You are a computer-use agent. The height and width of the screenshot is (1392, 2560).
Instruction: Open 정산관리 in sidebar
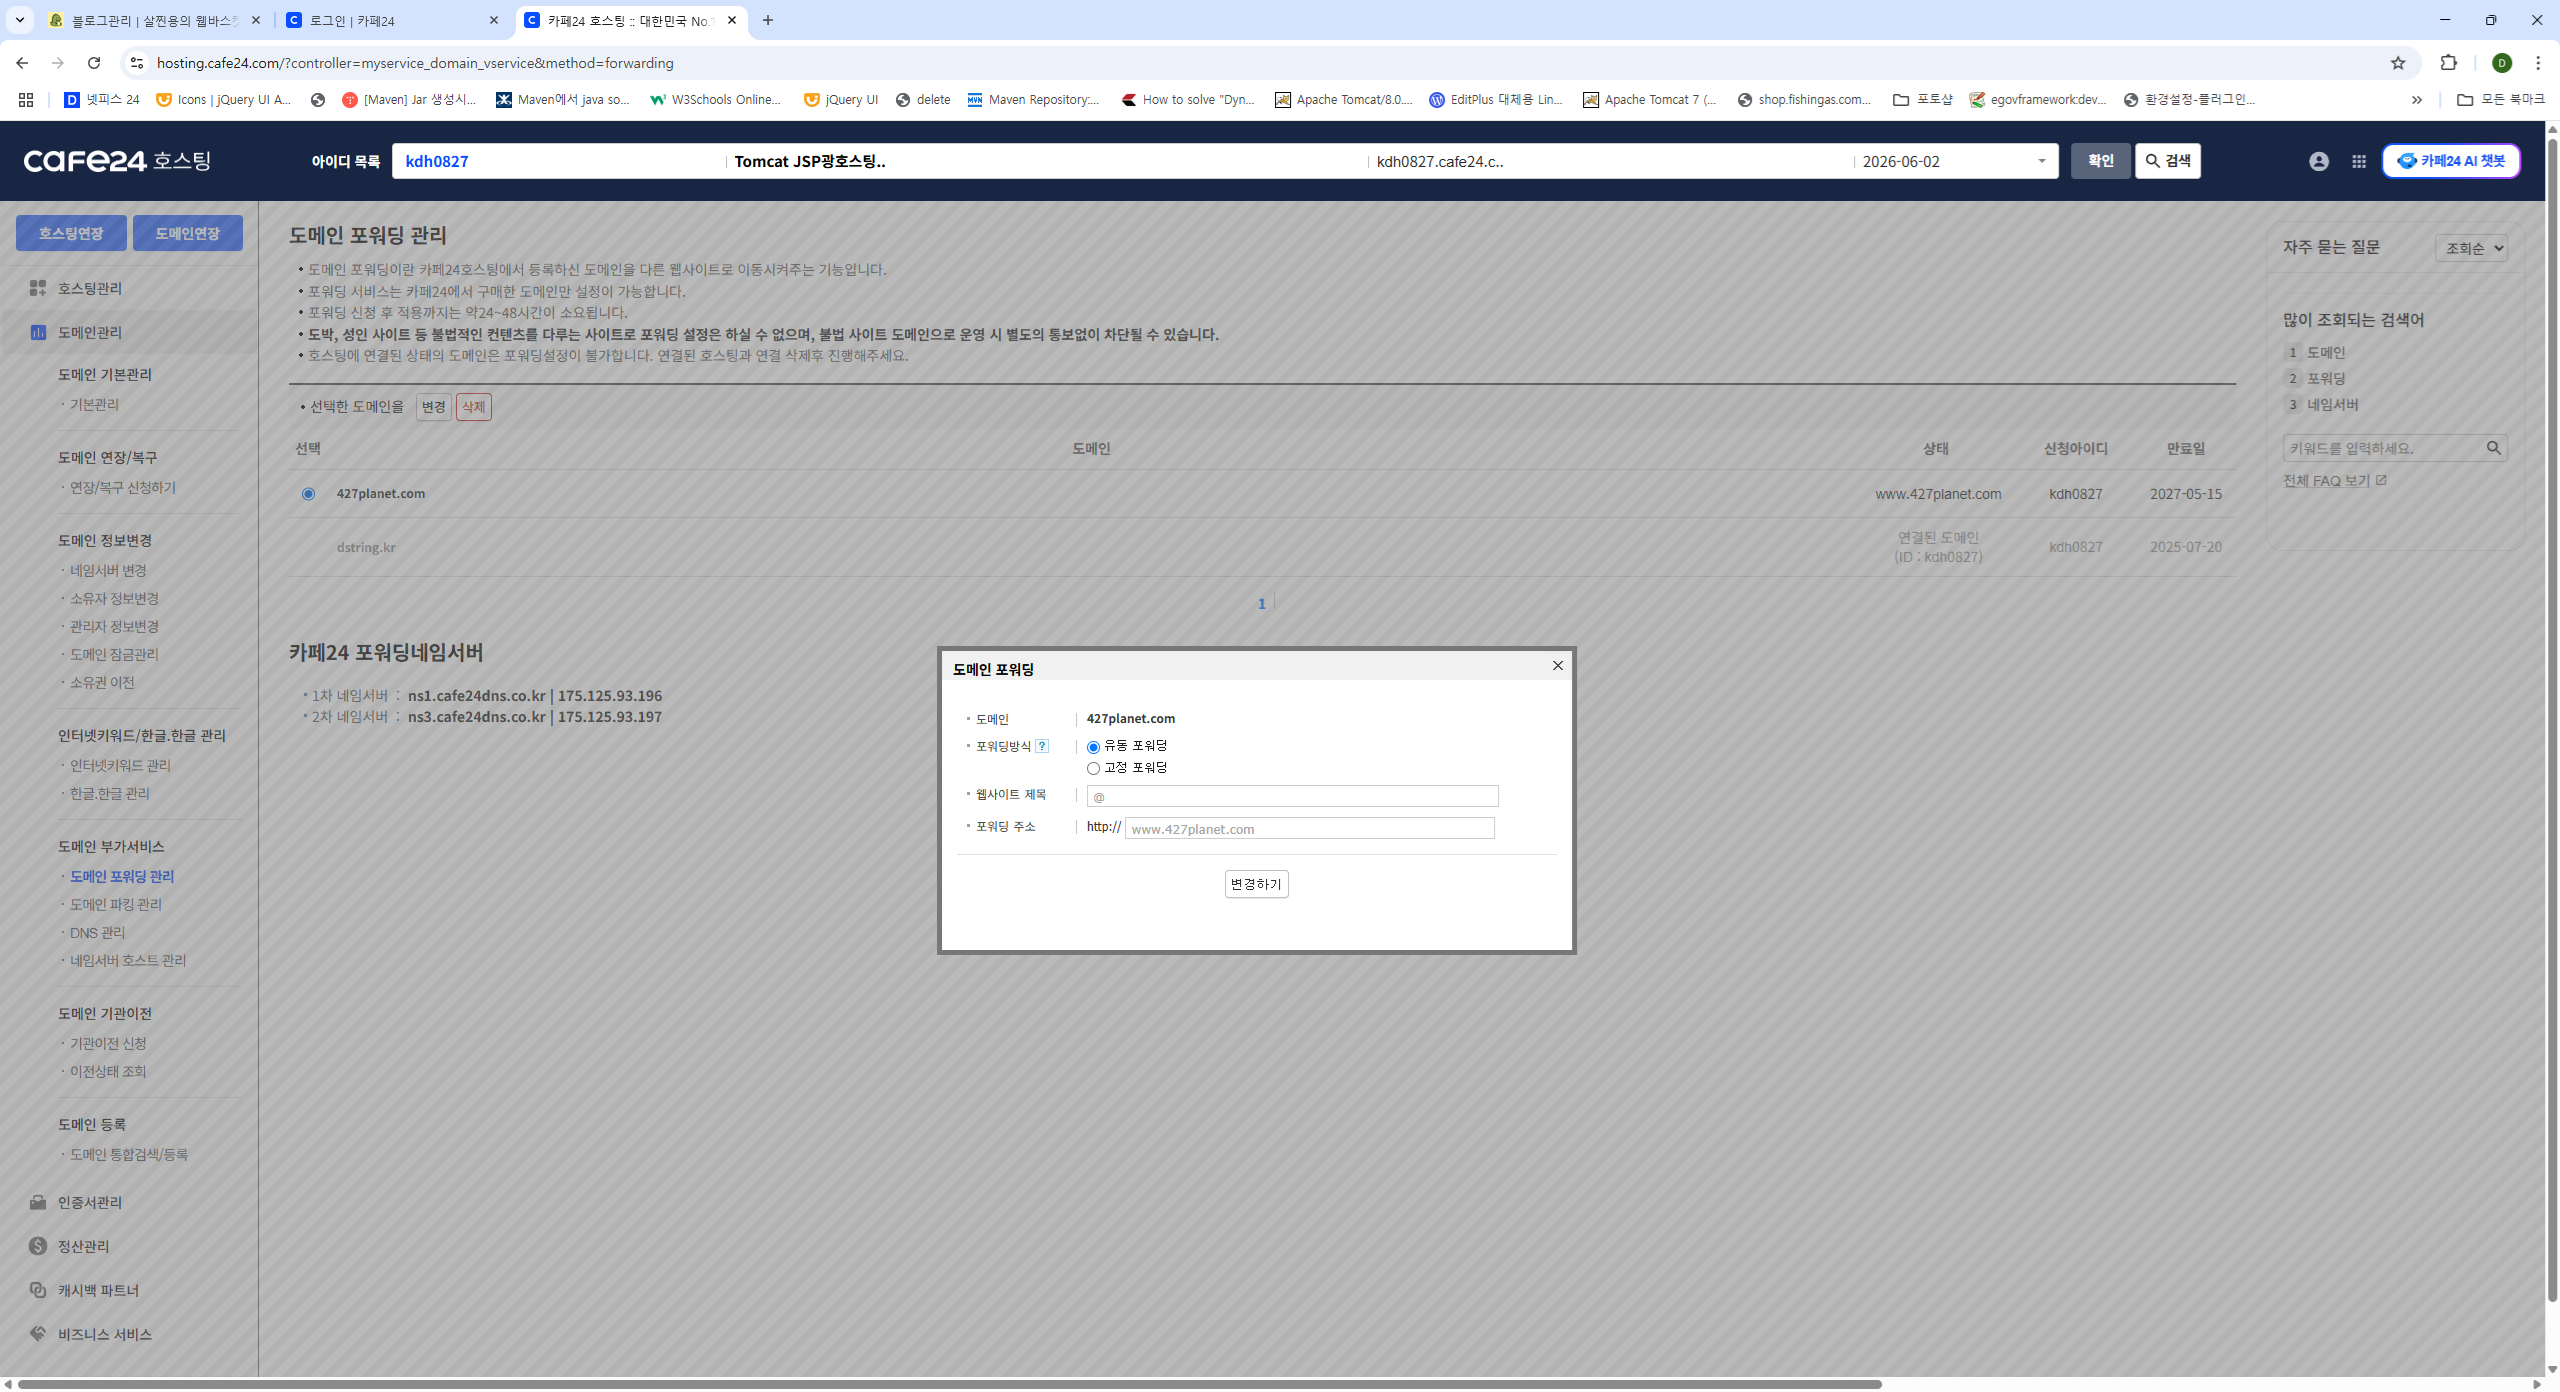click(83, 1246)
